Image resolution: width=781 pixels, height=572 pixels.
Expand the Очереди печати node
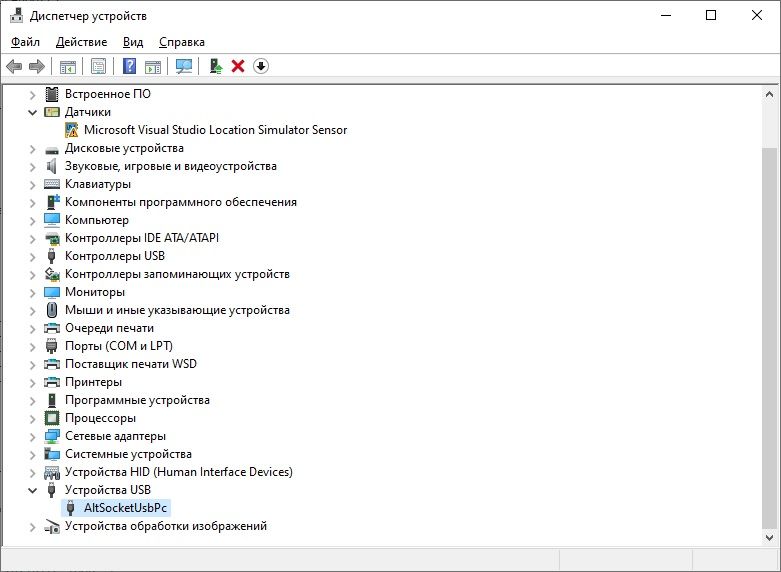click(32, 328)
